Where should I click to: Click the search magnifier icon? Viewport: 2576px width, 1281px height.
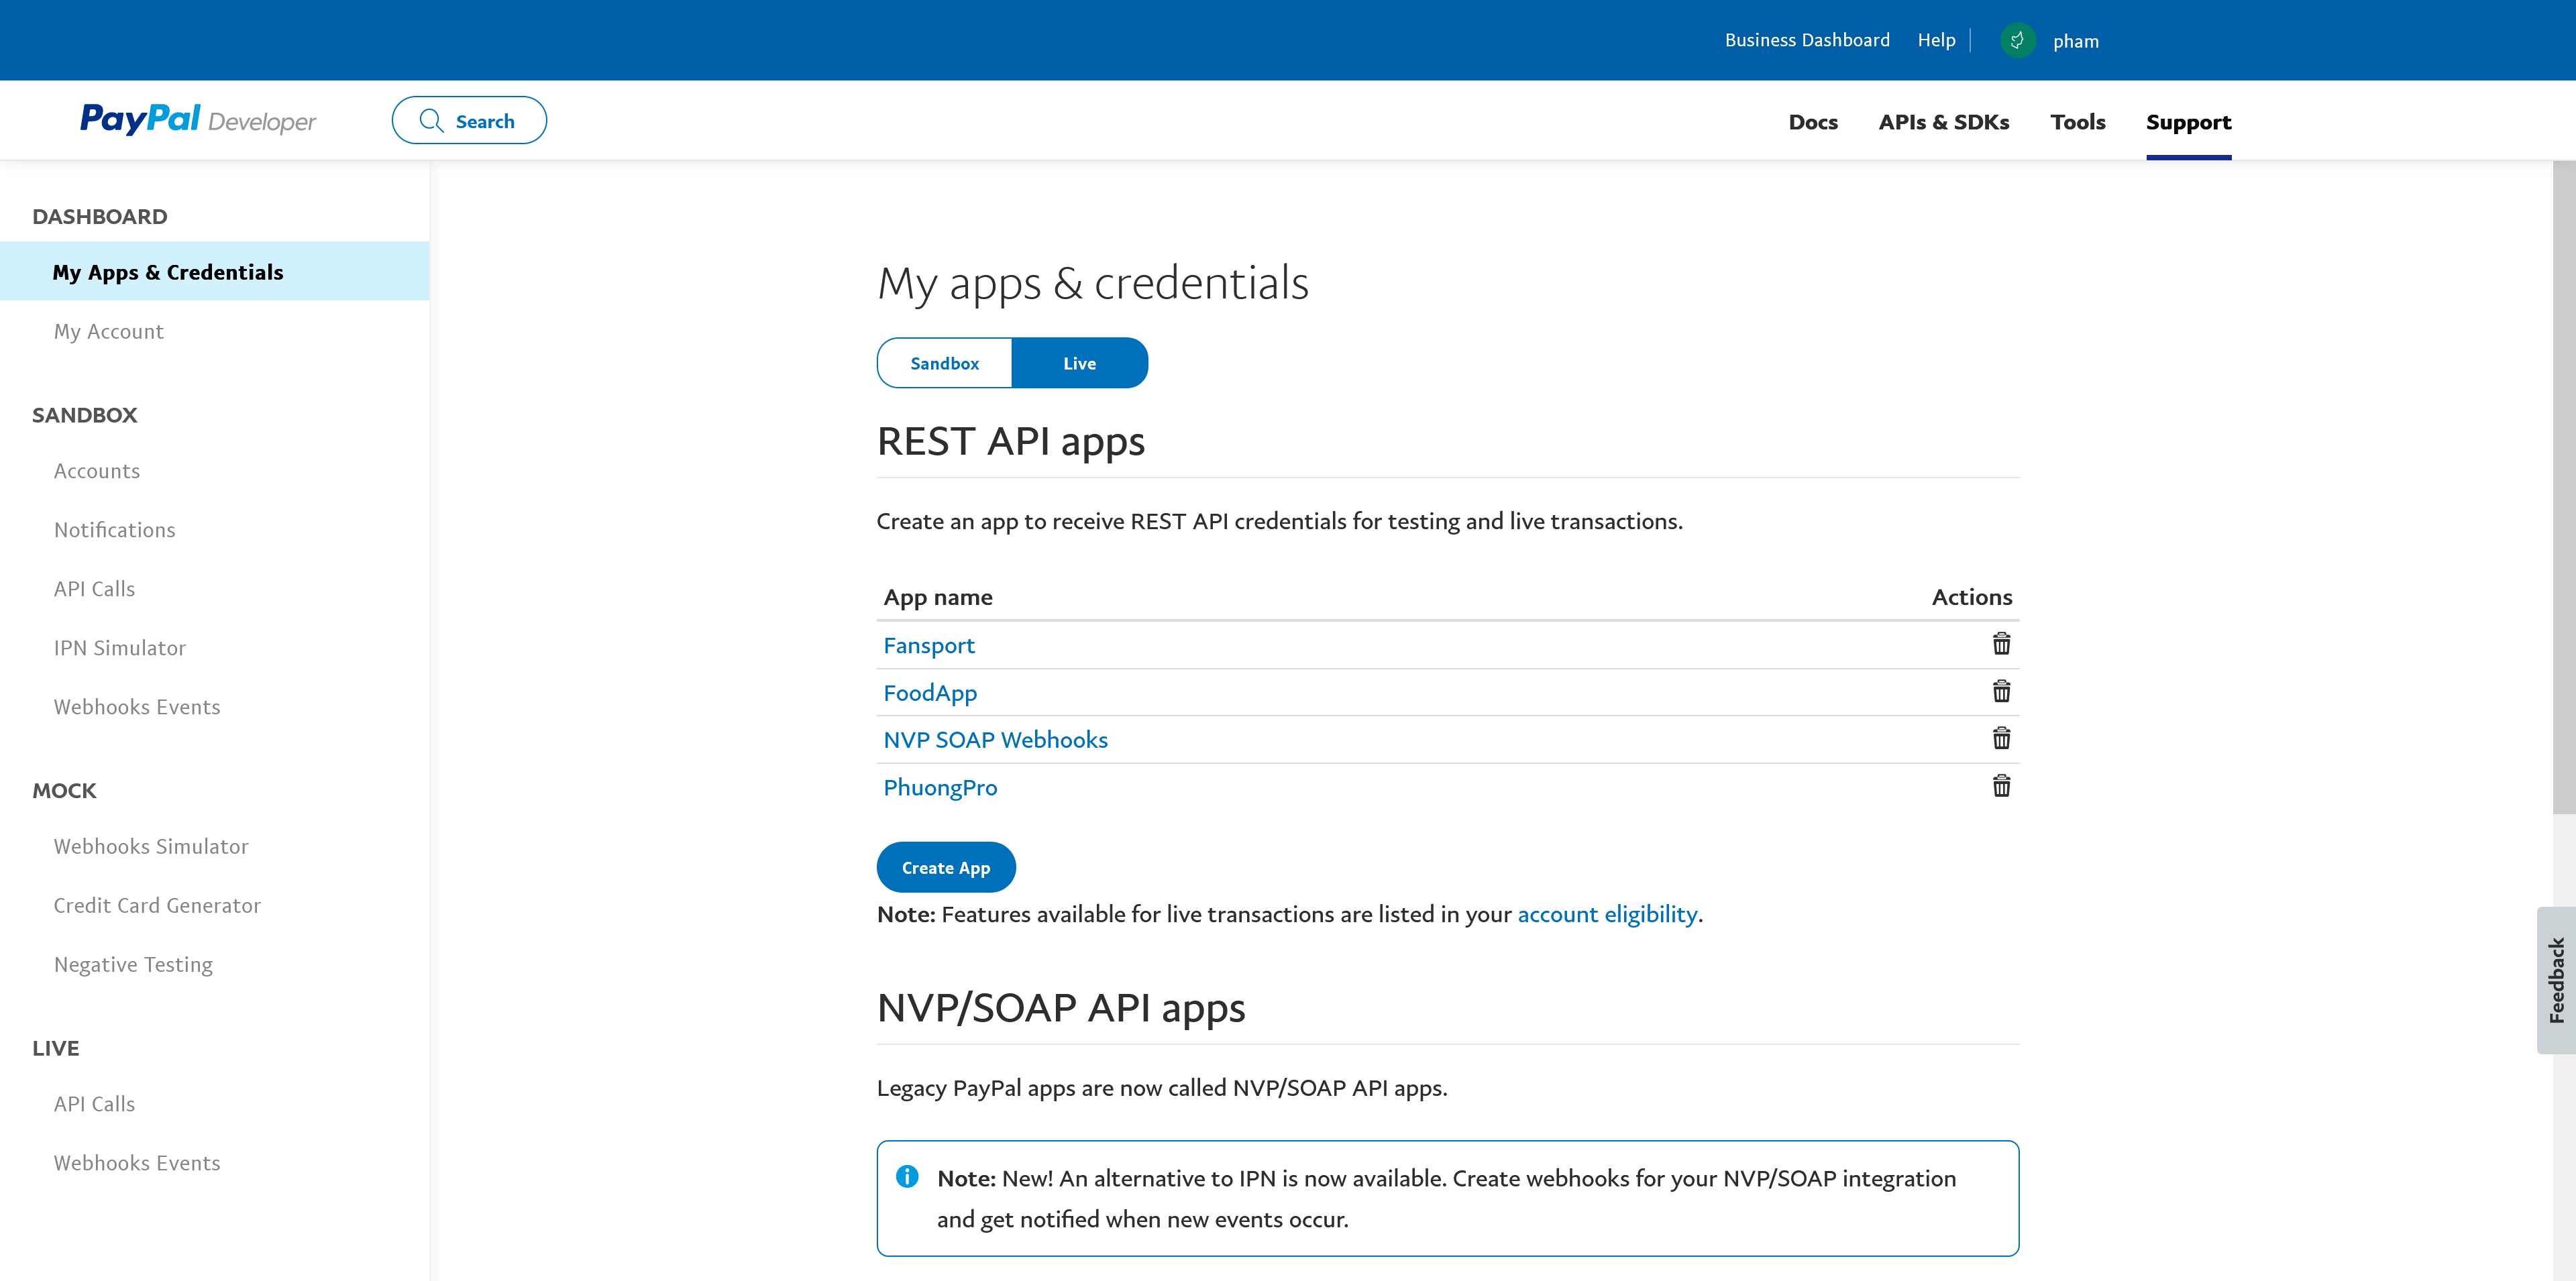(x=431, y=121)
